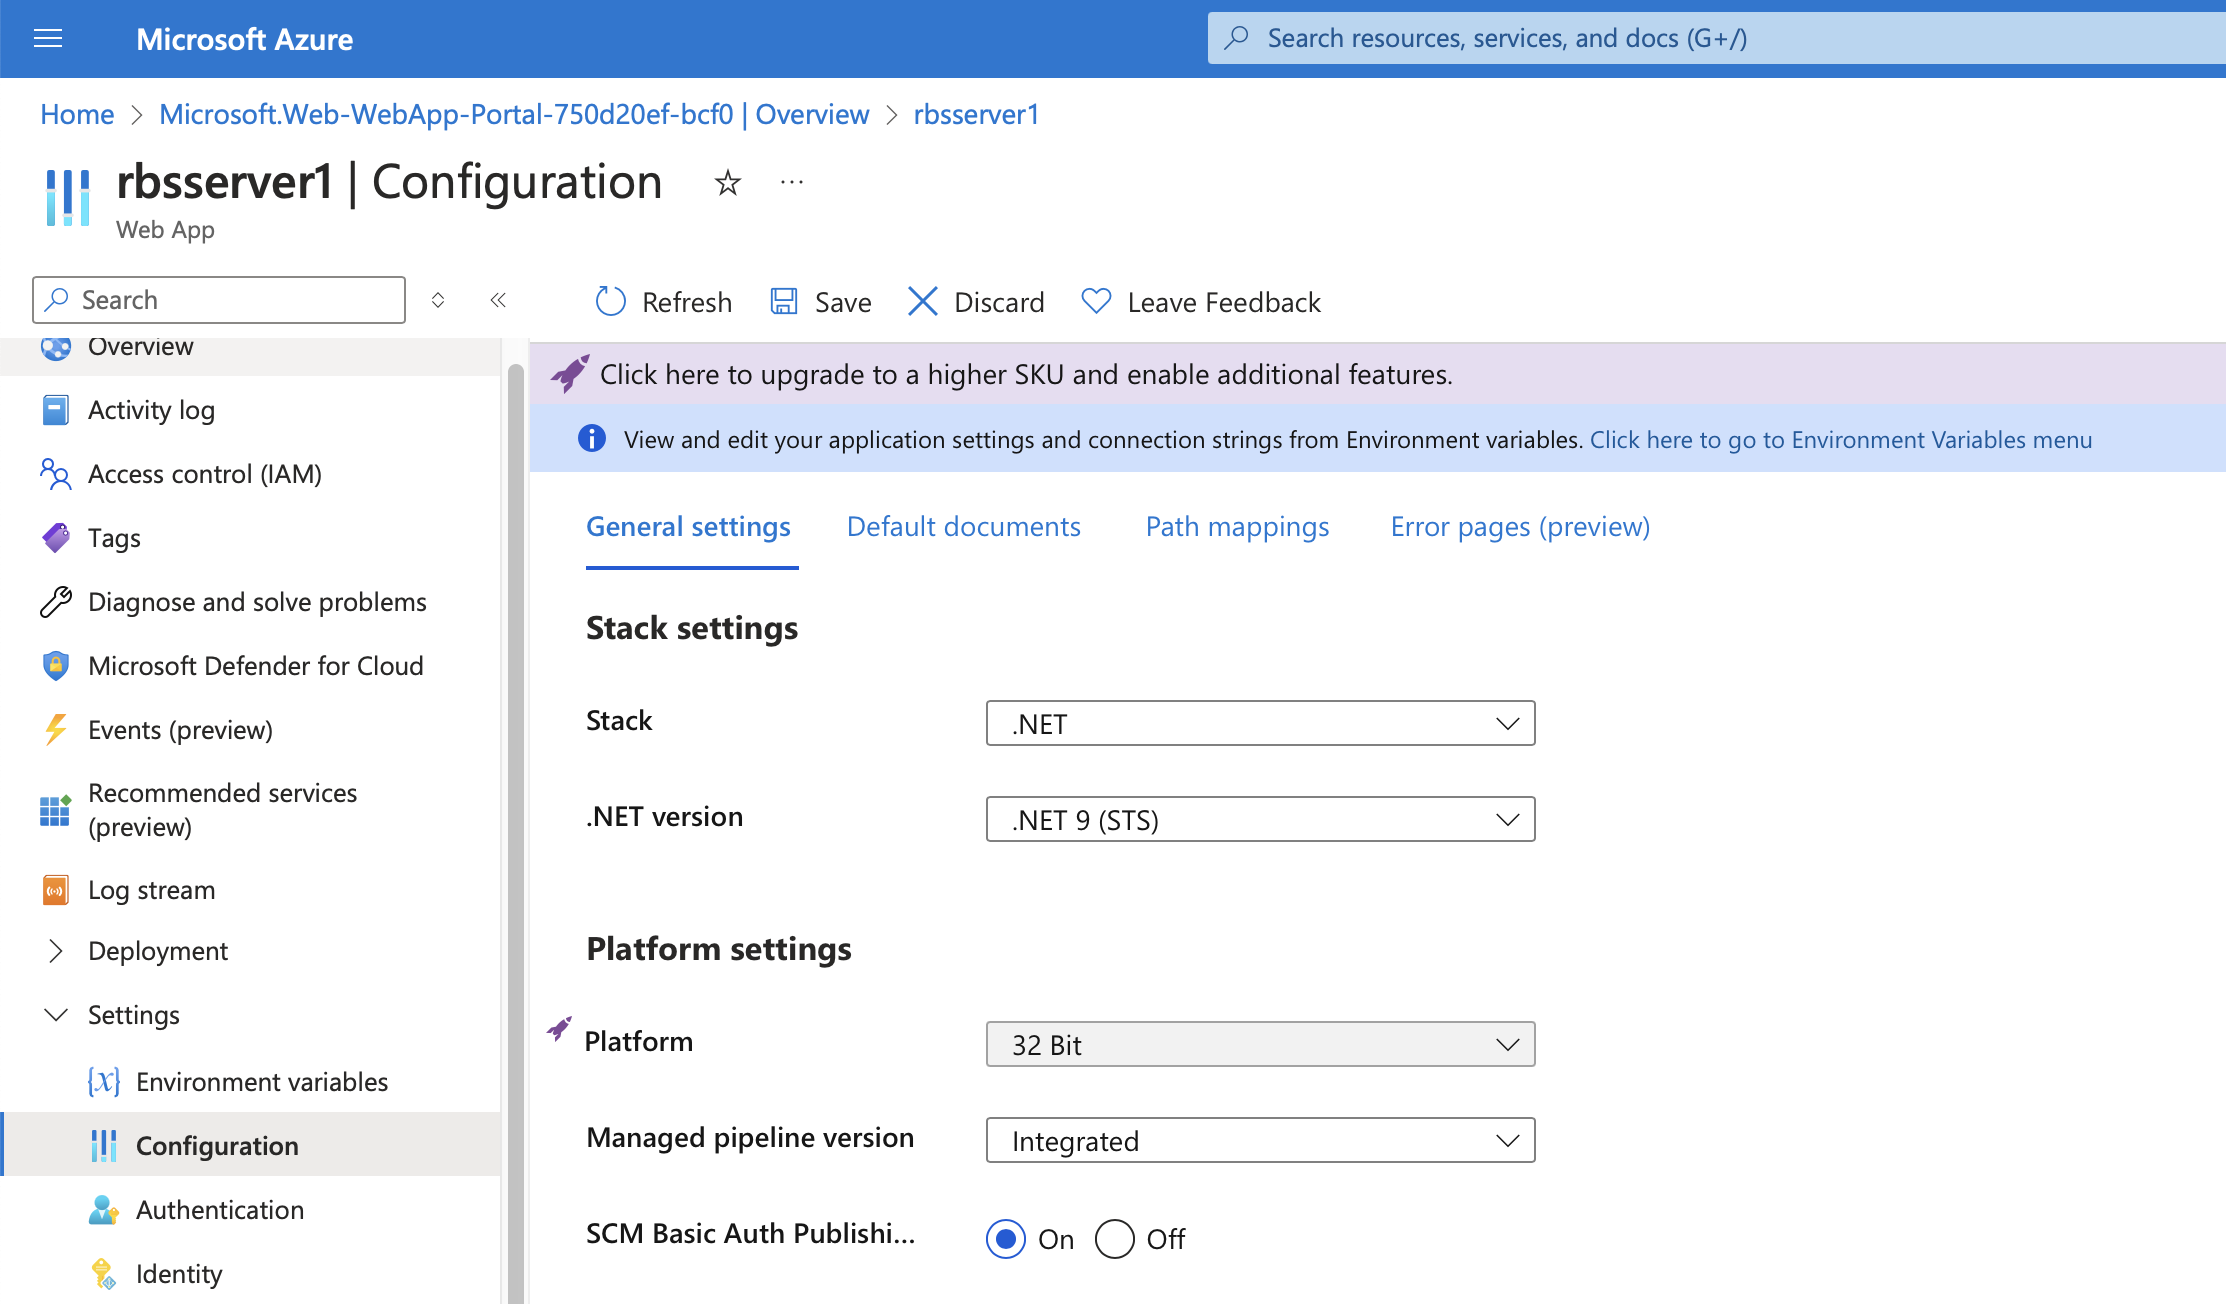This screenshot has height=1304, width=2226.
Task: Click the Leave Feedback button label
Action: pyautogui.click(x=1224, y=302)
